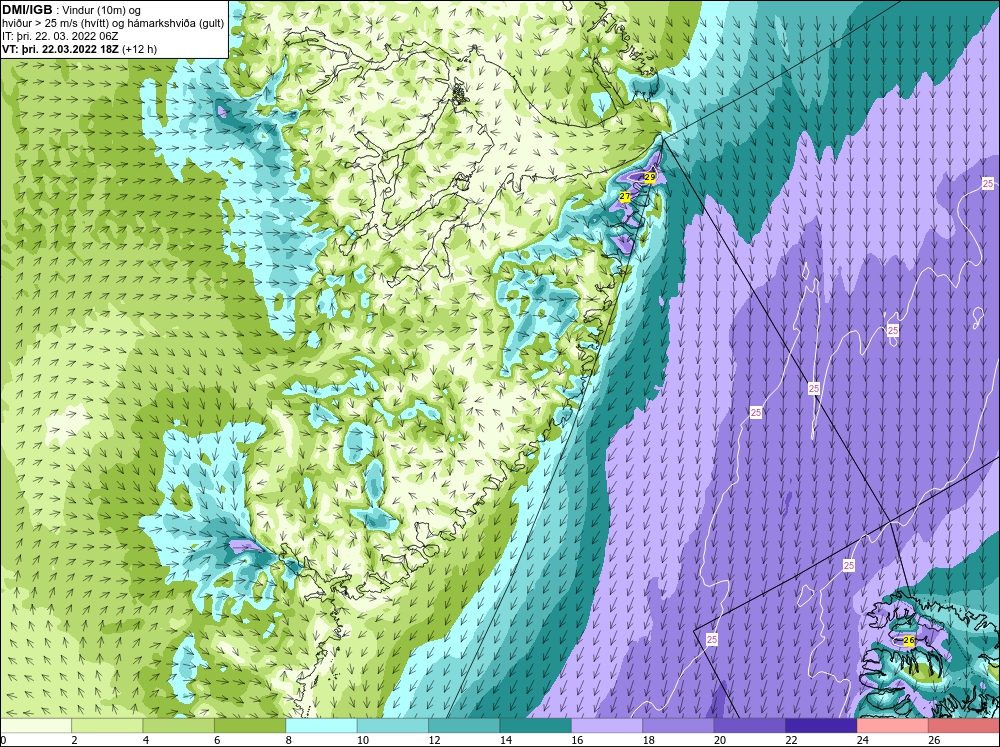Select the dark teal 14–16 m/s legend swatch
1000x747 pixels.
tap(536, 725)
